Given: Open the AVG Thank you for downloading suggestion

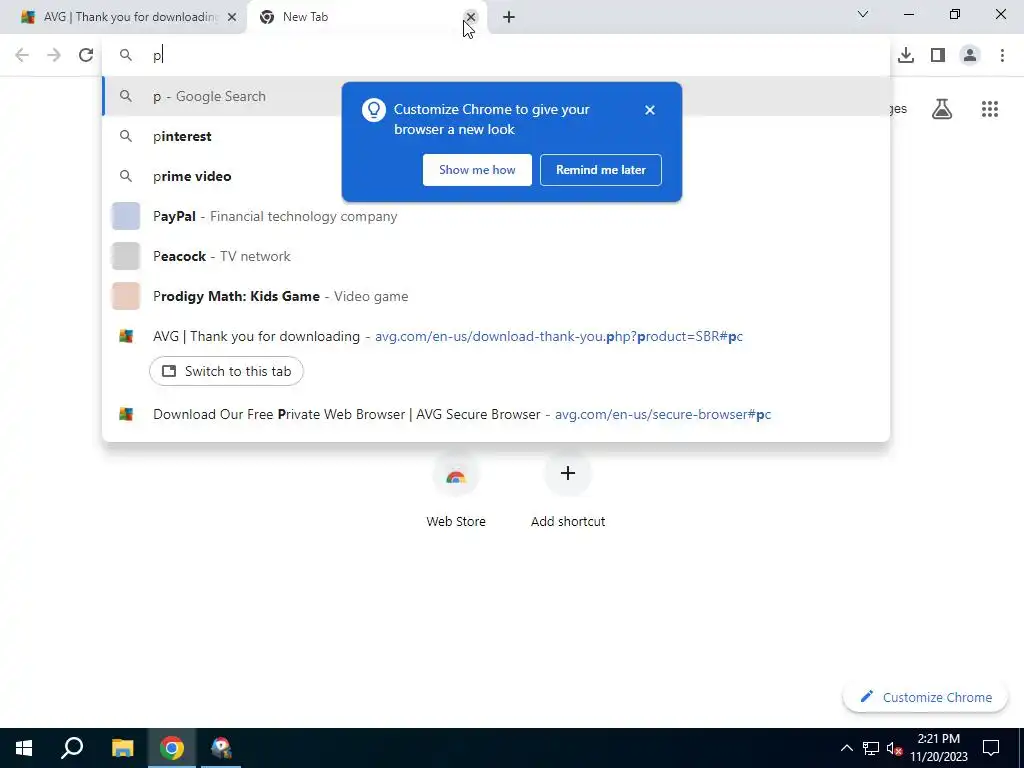Looking at the screenshot, I should [496, 336].
